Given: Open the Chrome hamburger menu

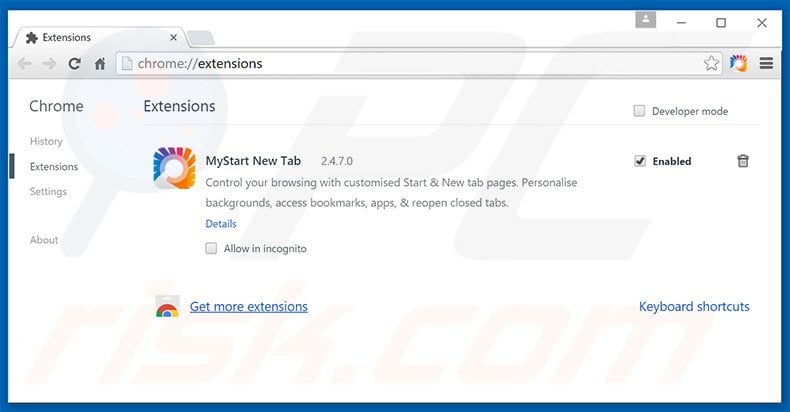Looking at the screenshot, I should 766,63.
